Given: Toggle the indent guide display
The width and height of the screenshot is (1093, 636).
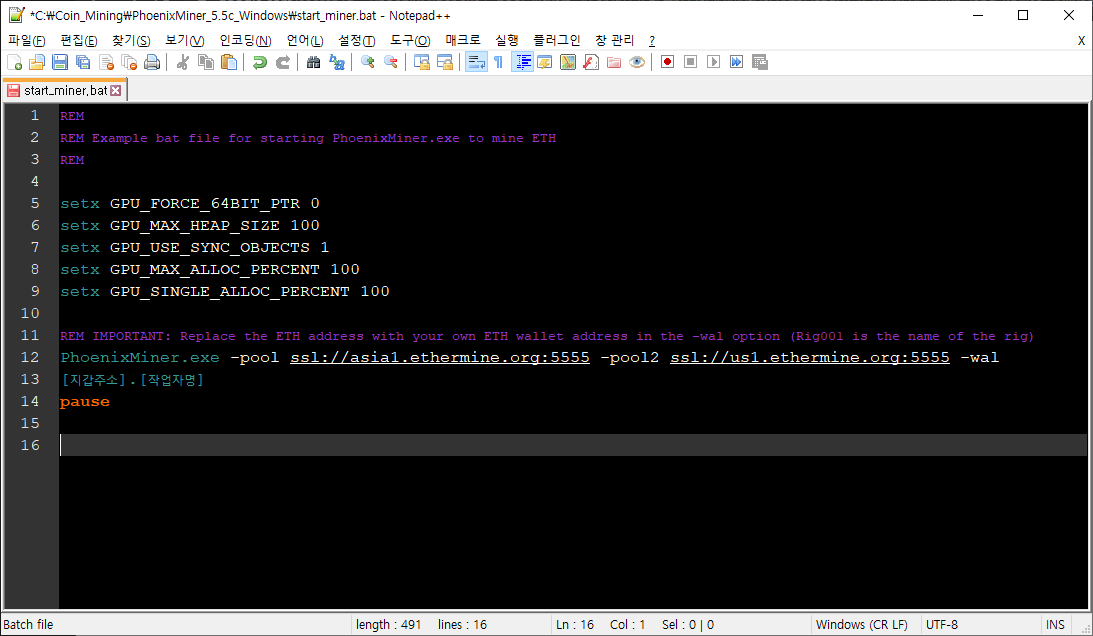Looking at the screenshot, I should click(522, 62).
